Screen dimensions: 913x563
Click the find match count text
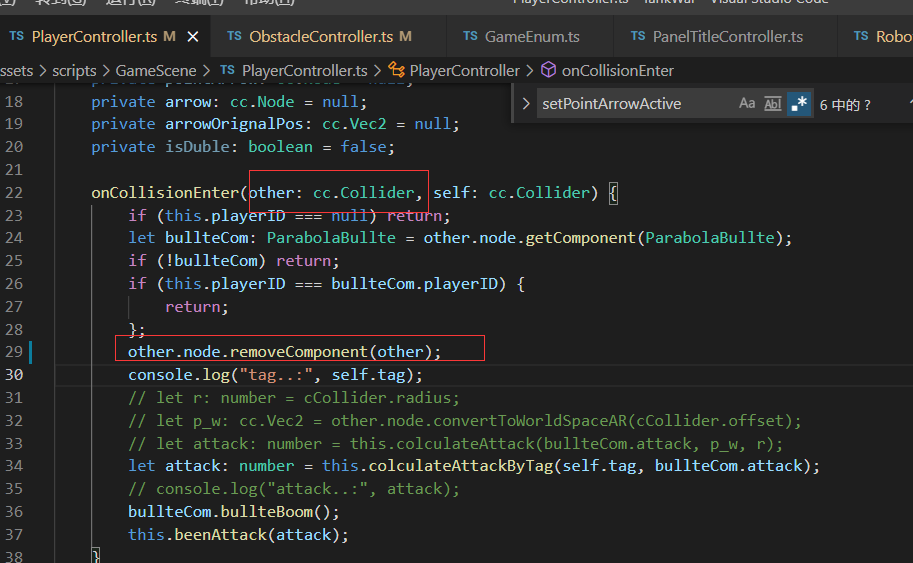tap(845, 105)
